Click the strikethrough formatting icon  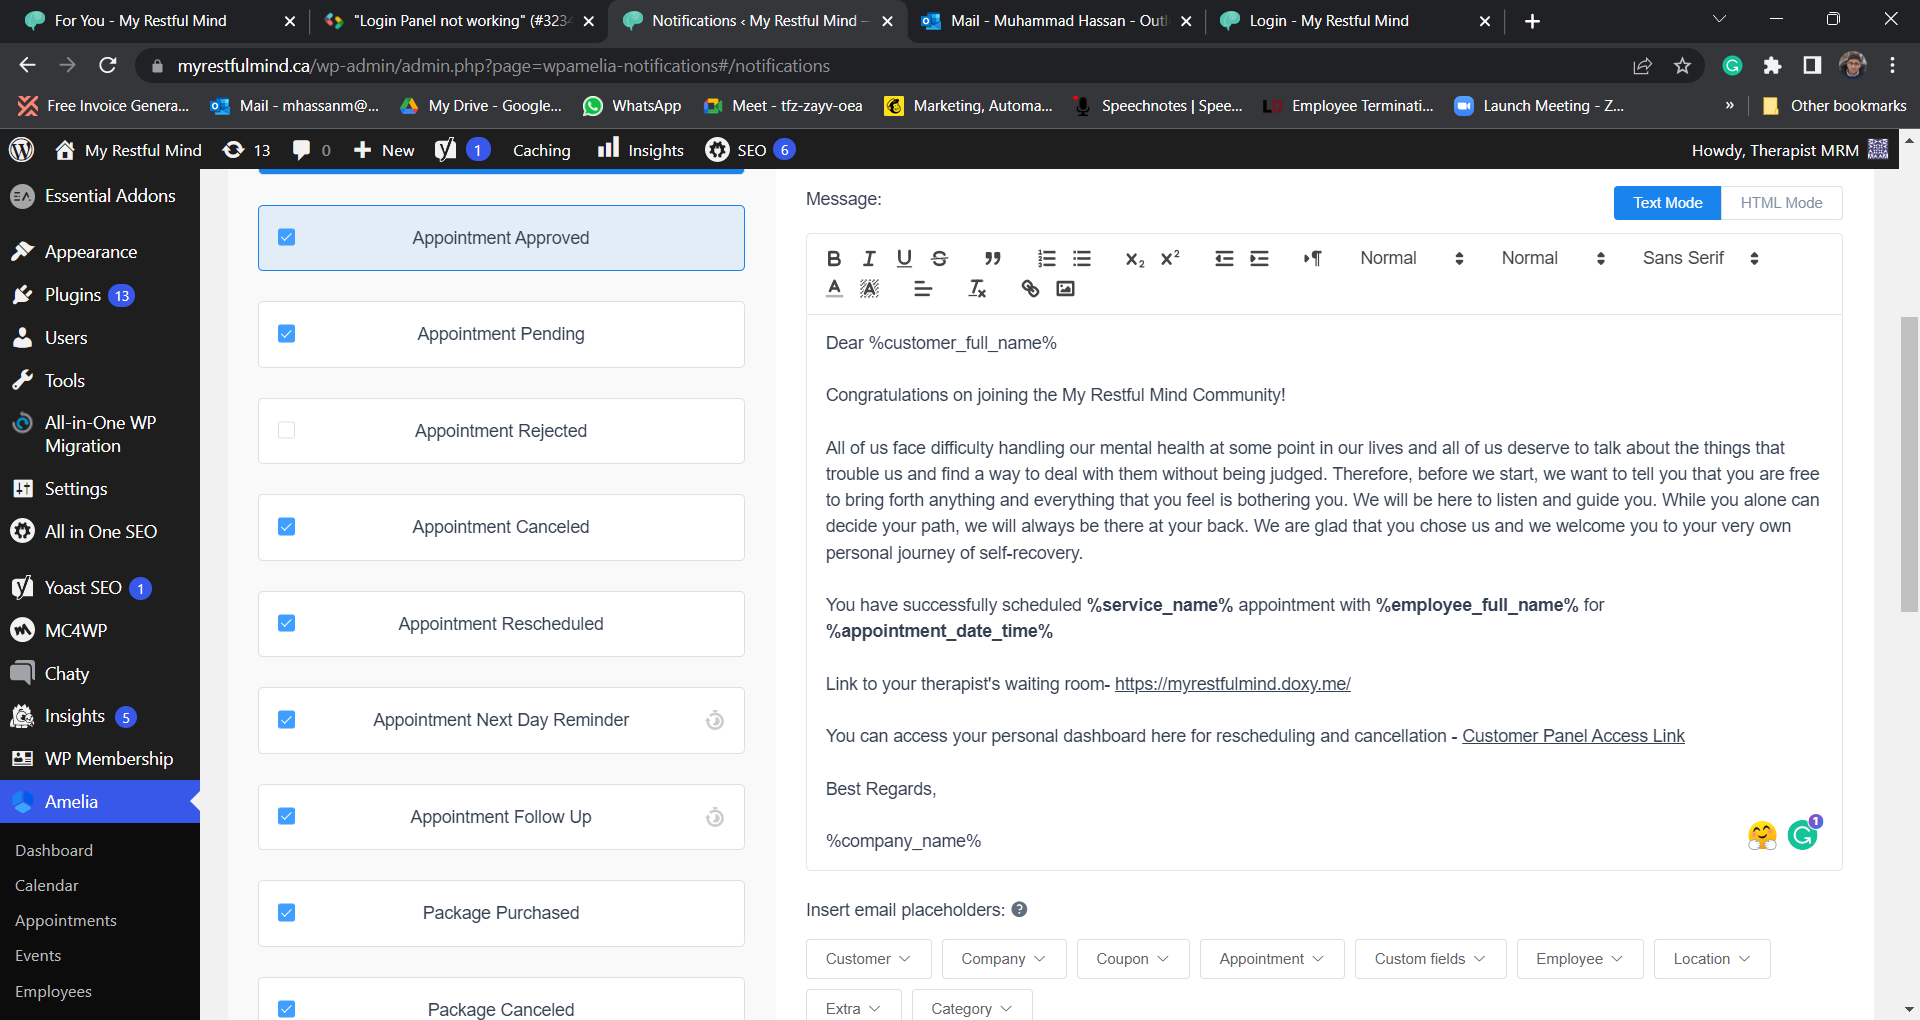pyautogui.click(x=939, y=259)
